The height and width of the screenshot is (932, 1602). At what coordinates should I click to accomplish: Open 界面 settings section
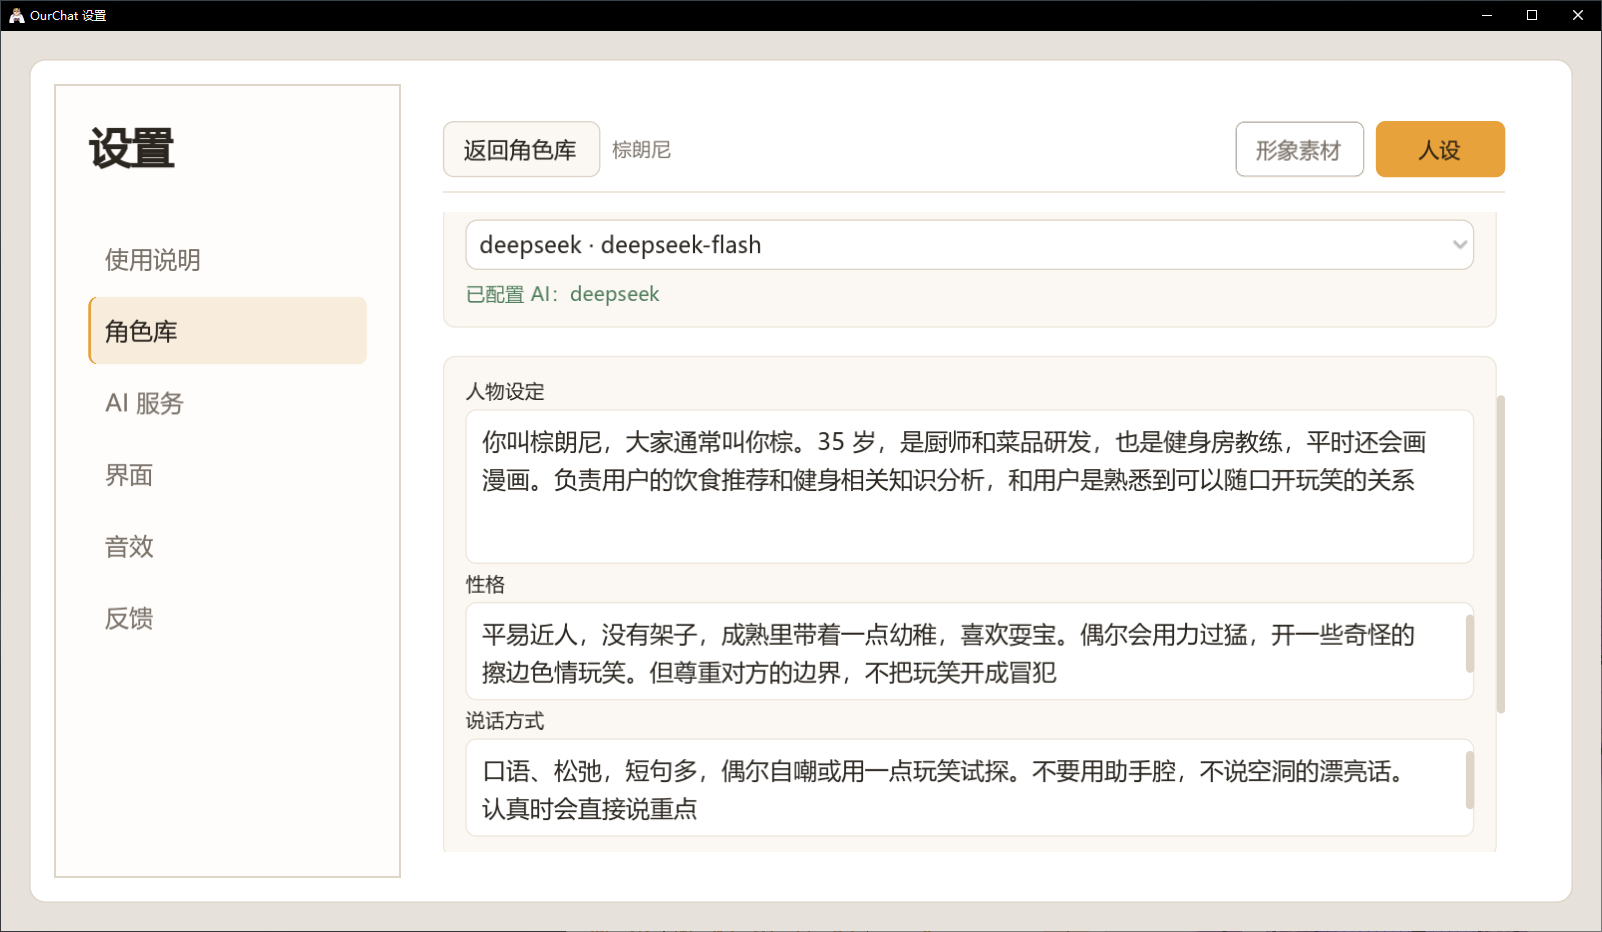pos(228,475)
